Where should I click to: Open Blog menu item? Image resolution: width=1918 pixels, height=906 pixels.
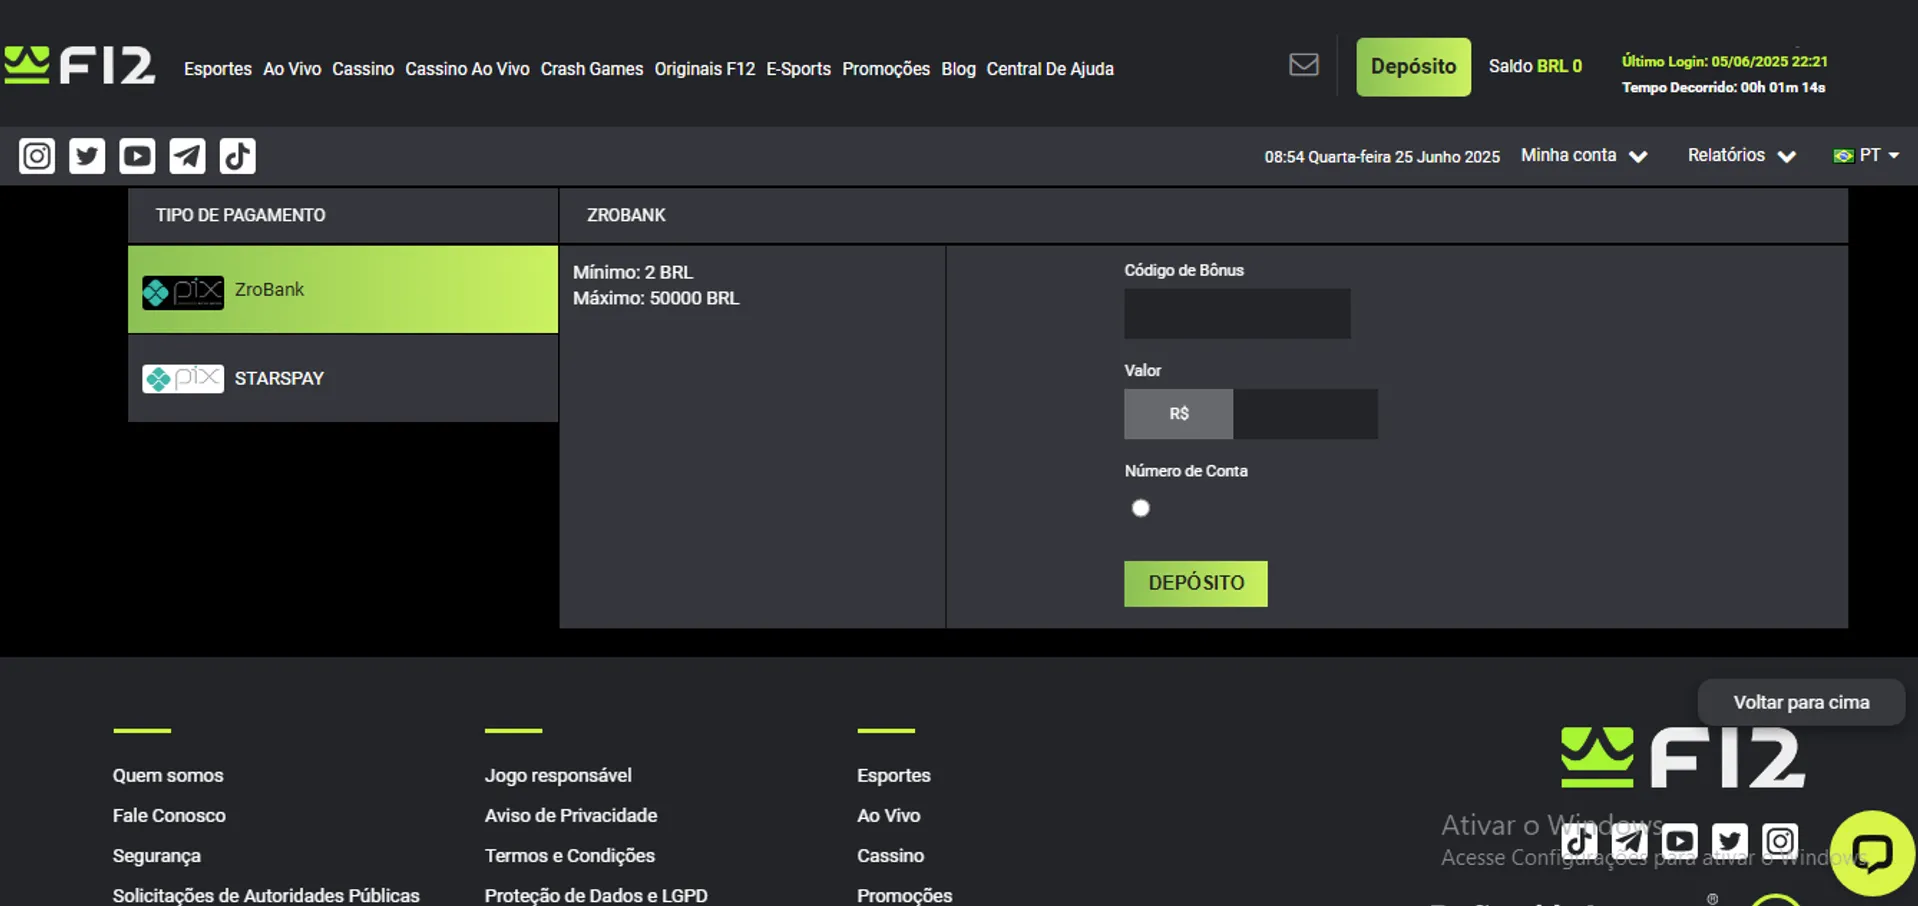[x=958, y=69]
